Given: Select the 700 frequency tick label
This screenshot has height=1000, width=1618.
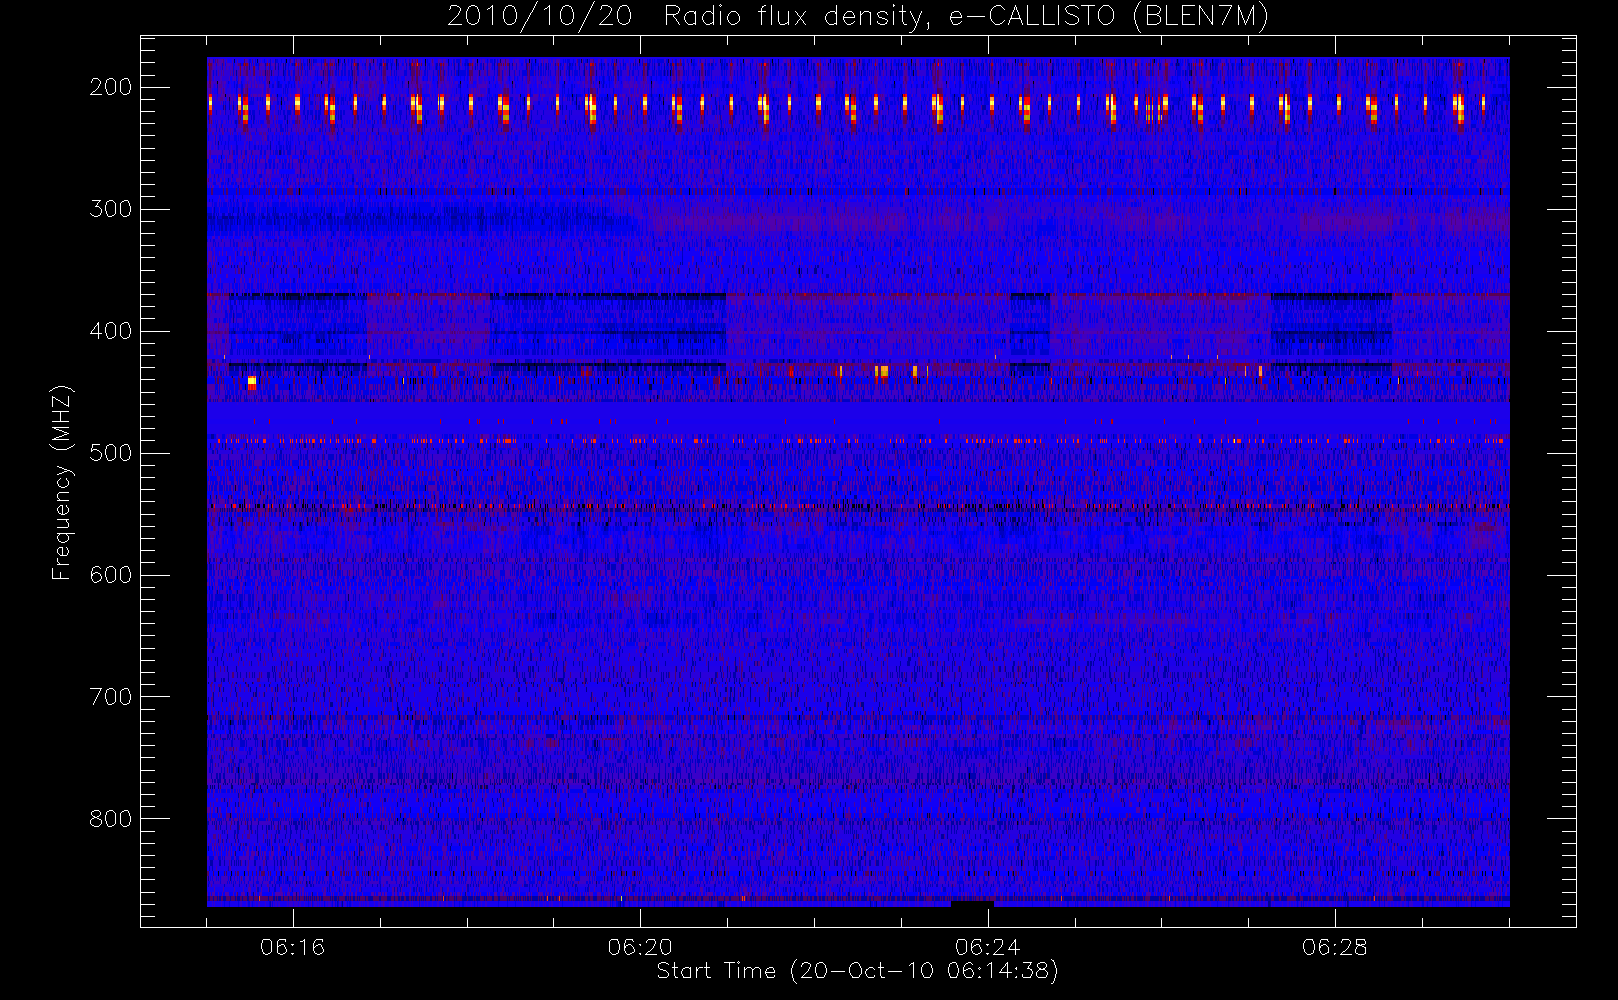Looking at the screenshot, I should [111, 697].
